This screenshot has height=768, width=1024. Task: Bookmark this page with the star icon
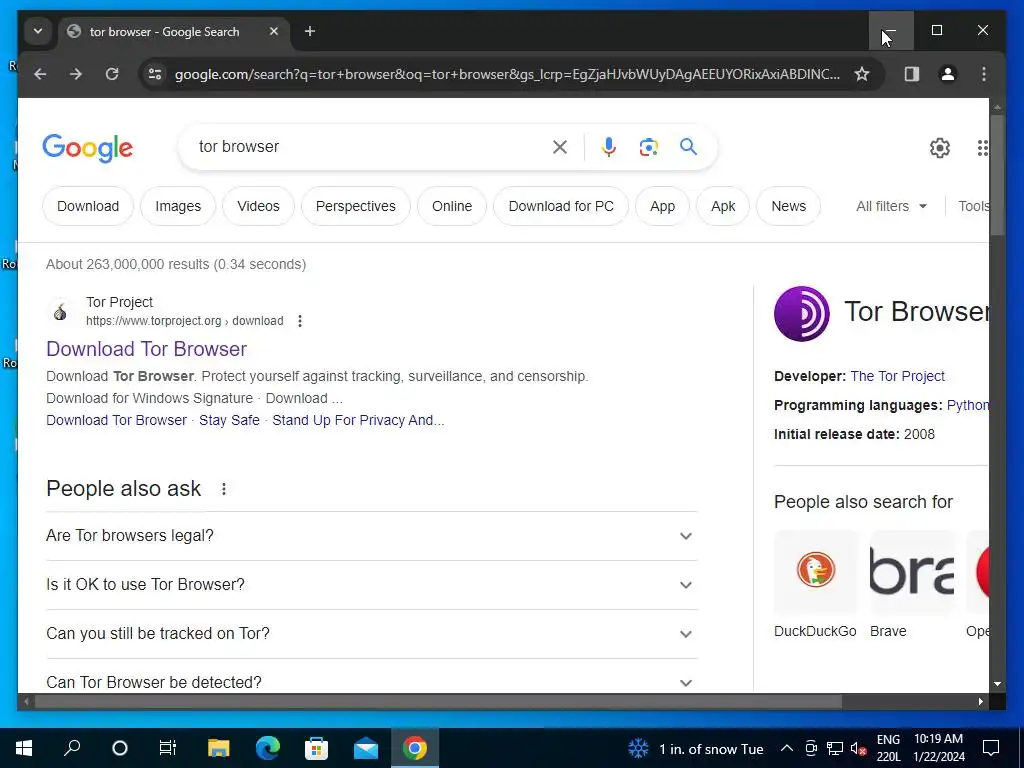[x=862, y=74]
